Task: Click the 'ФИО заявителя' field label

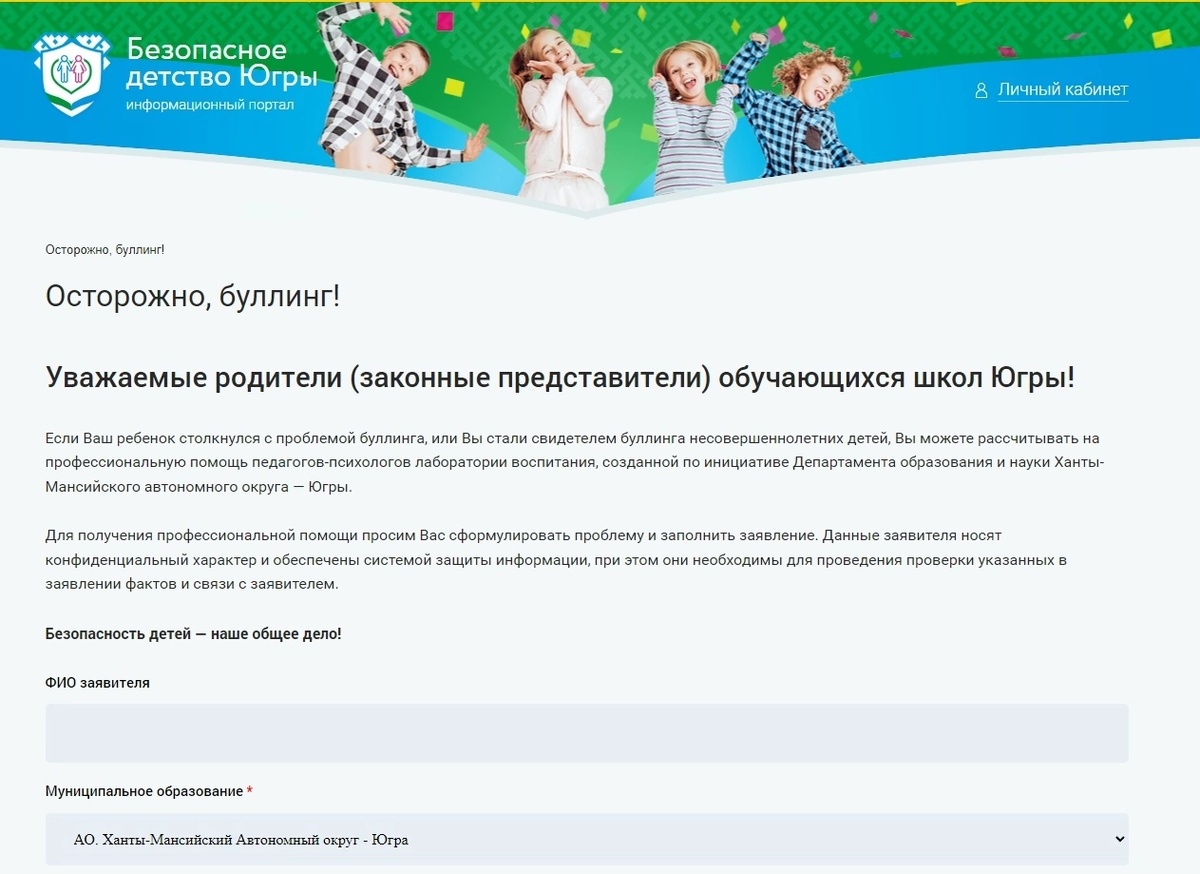Action: click(95, 682)
